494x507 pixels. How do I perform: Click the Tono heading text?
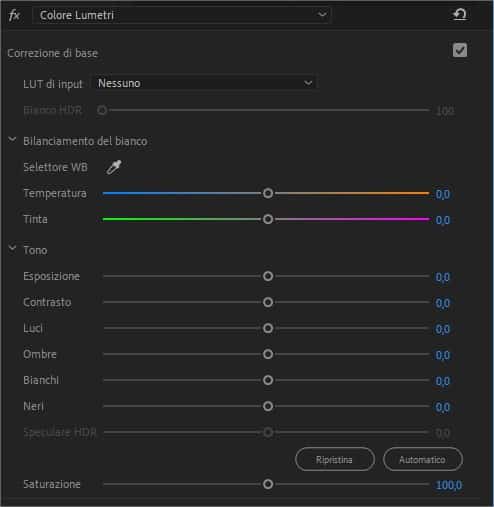[x=35, y=250]
